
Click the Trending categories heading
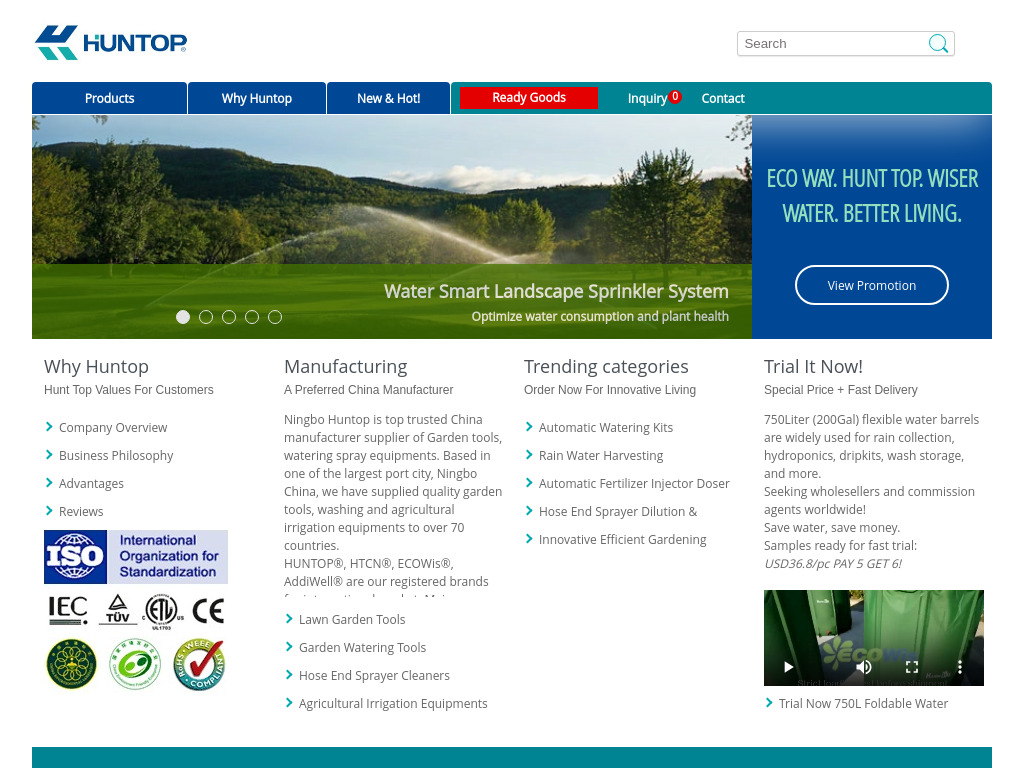(606, 367)
